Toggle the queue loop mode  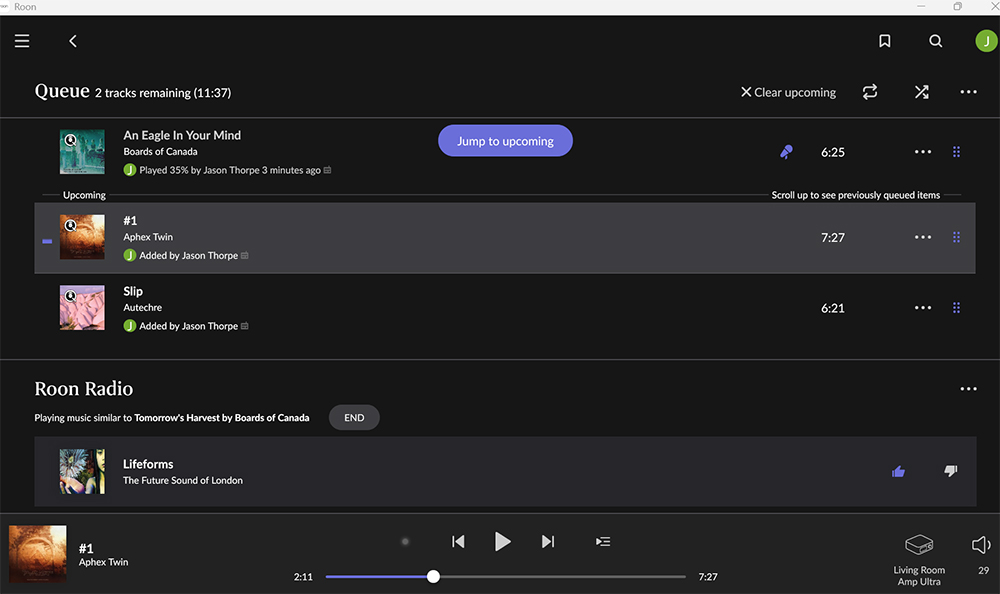click(870, 92)
